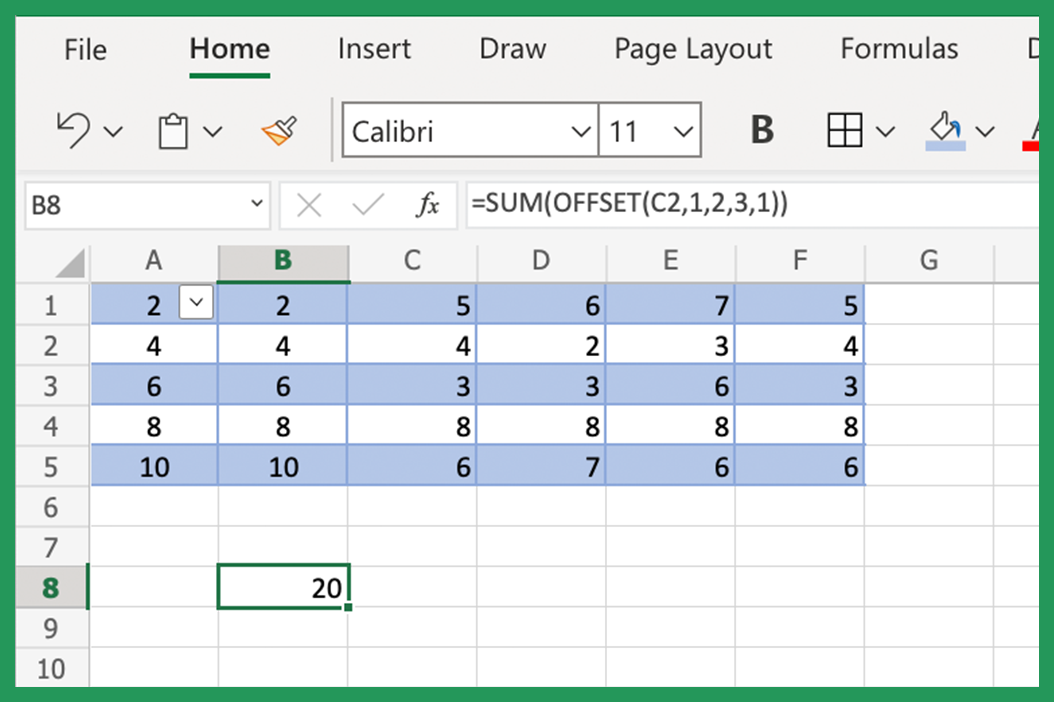
Task: Click the Select All corner triangle
Action: tap(70, 262)
